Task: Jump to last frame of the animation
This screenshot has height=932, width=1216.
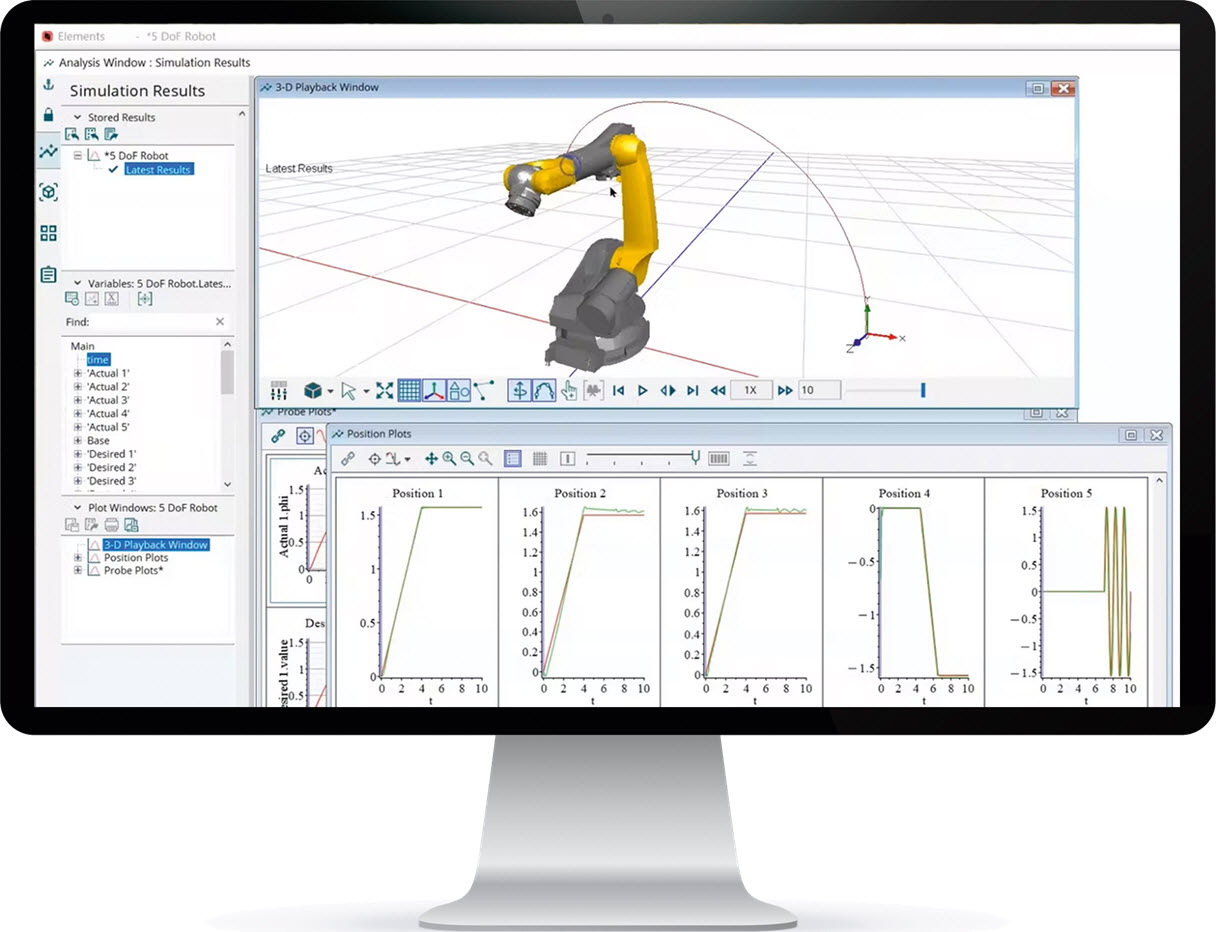Action: click(x=692, y=391)
